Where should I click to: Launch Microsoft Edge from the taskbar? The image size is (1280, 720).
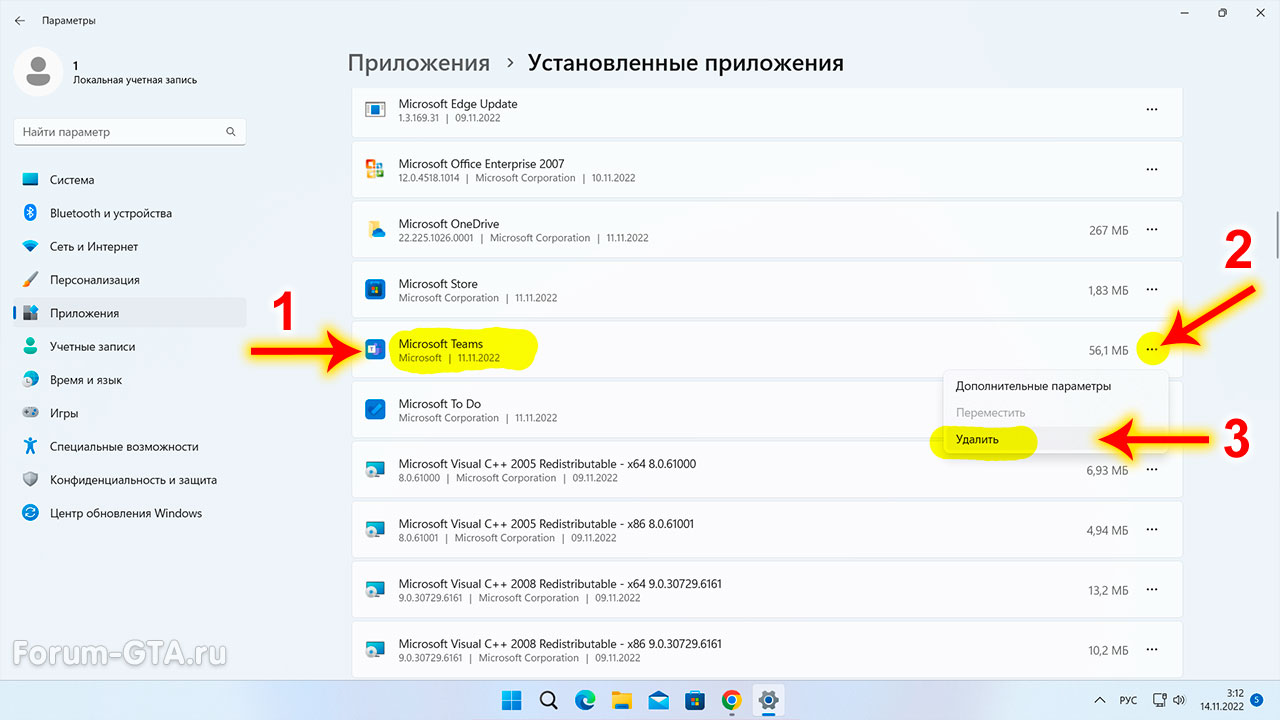tap(585, 699)
